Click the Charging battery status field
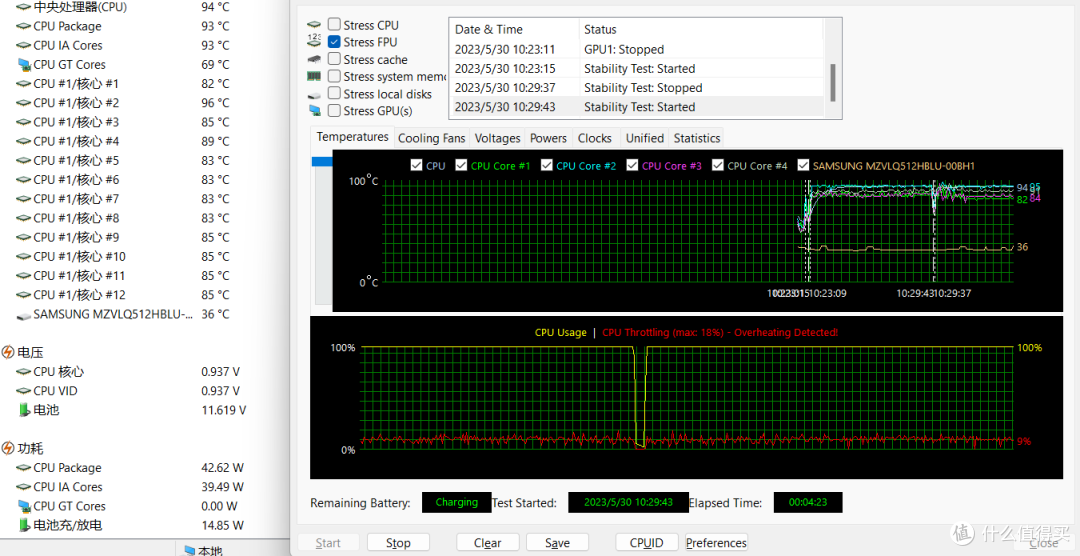1080x556 pixels. (457, 502)
